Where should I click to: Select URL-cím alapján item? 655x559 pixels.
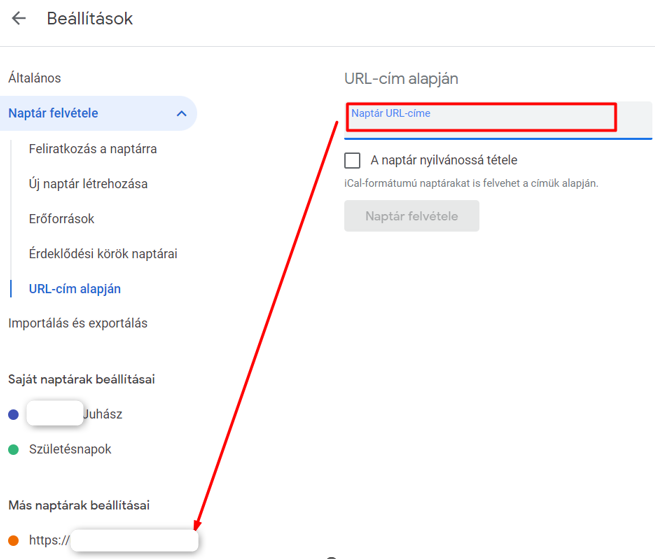[75, 289]
